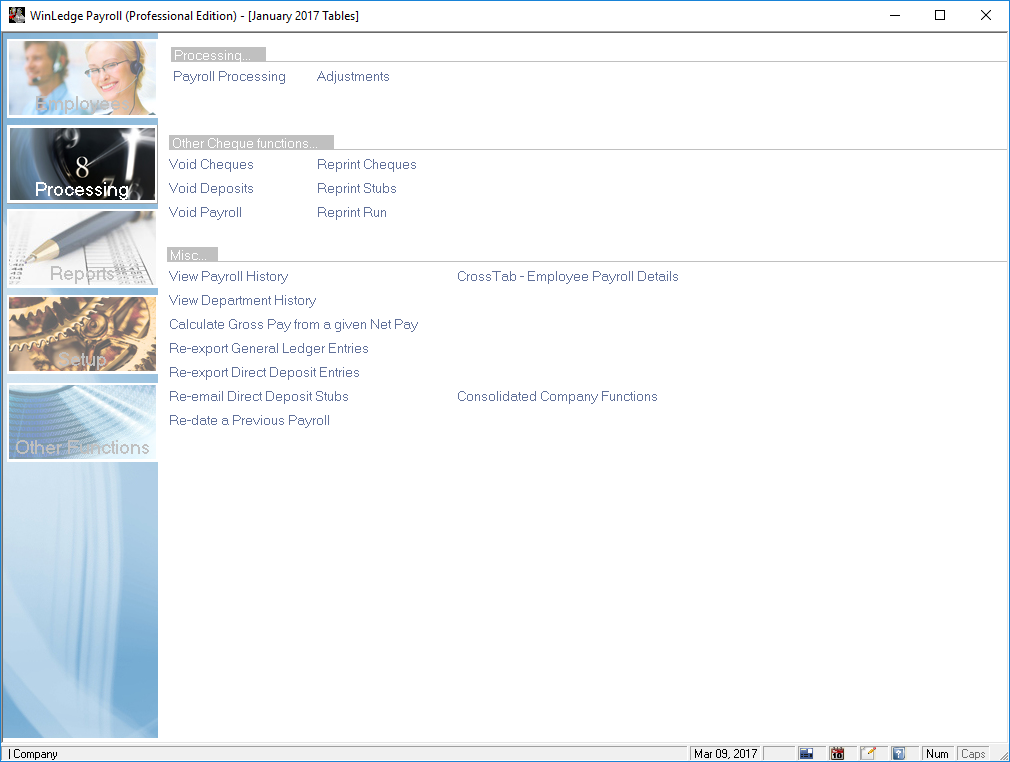Open Consolidated Company Functions
This screenshot has height=762, width=1010.
(x=557, y=397)
